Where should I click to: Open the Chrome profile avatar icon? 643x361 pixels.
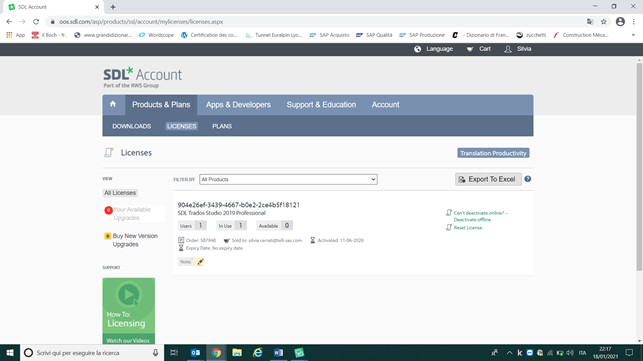(x=620, y=22)
